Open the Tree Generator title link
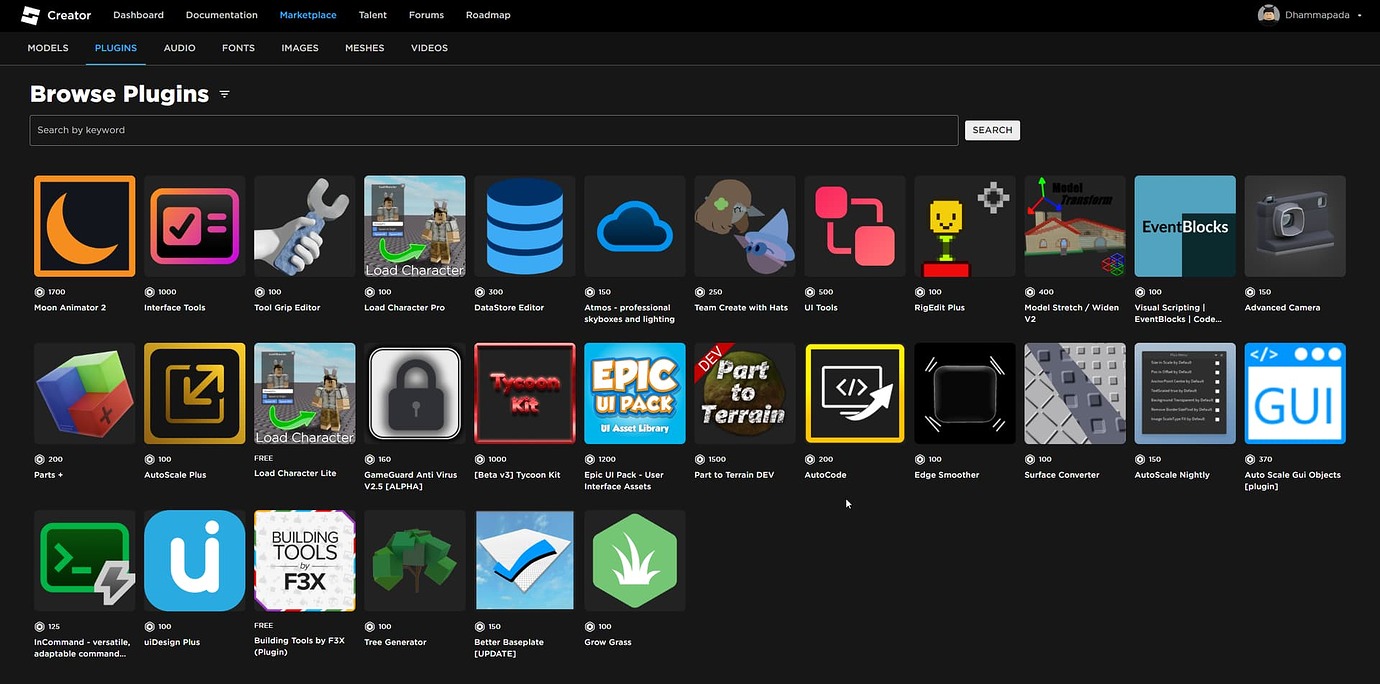1380x684 pixels. 395,642
